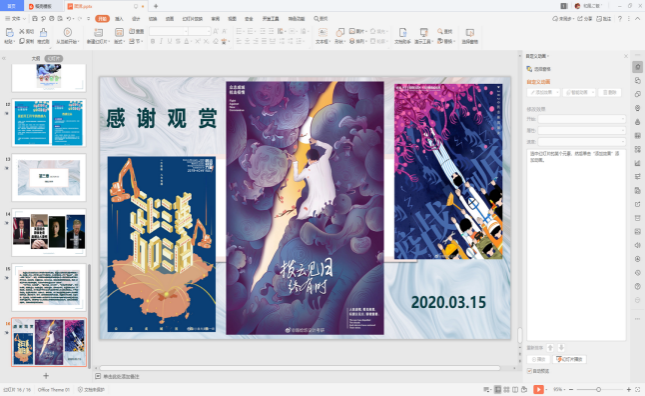Click the undo arrow icon
The image size is (645, 396).
click(69, 19)
